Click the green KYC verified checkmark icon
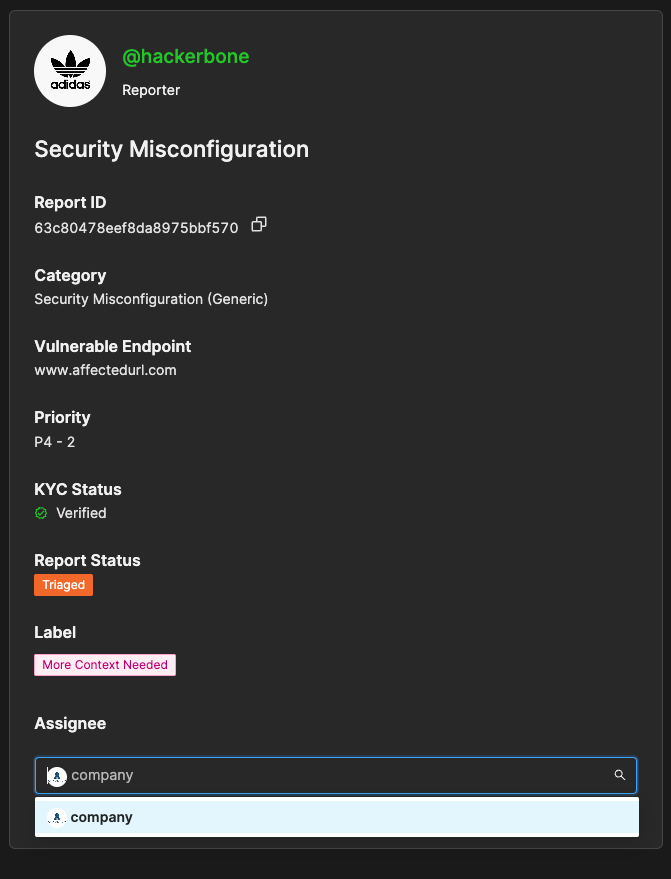Viewport: 671px width, 879px height. 41,513
